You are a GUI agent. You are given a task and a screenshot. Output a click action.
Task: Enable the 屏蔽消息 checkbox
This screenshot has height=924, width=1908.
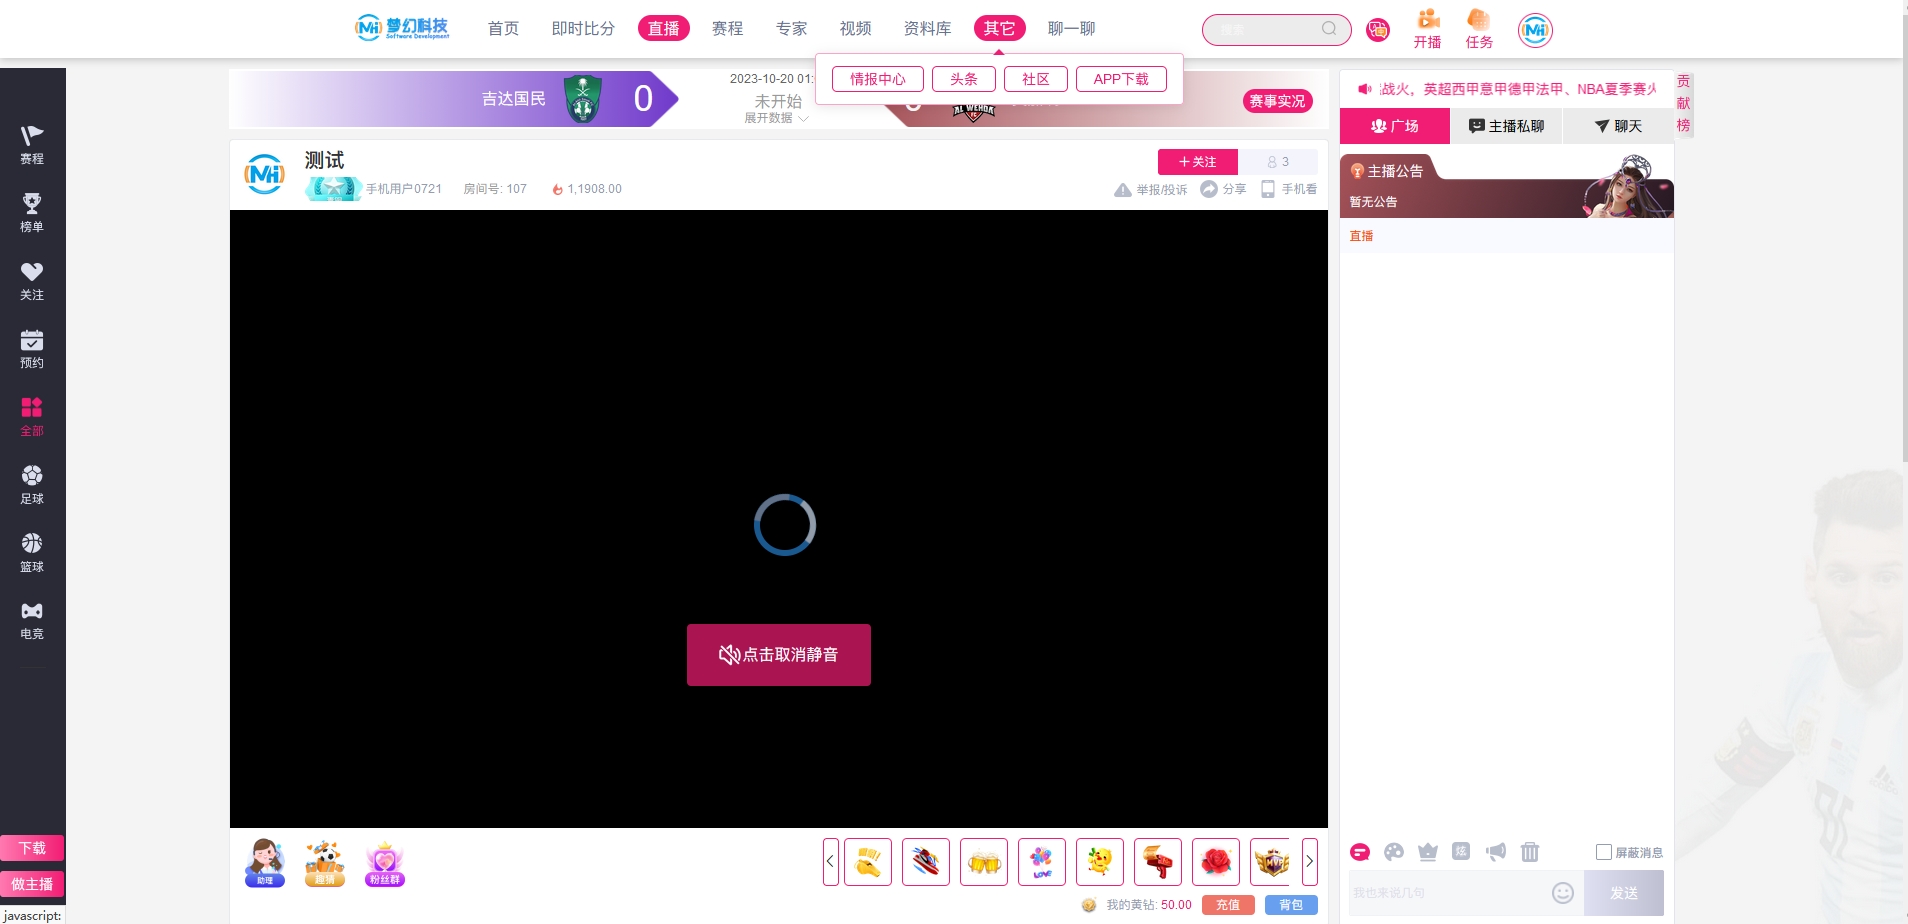(1603, 852)
